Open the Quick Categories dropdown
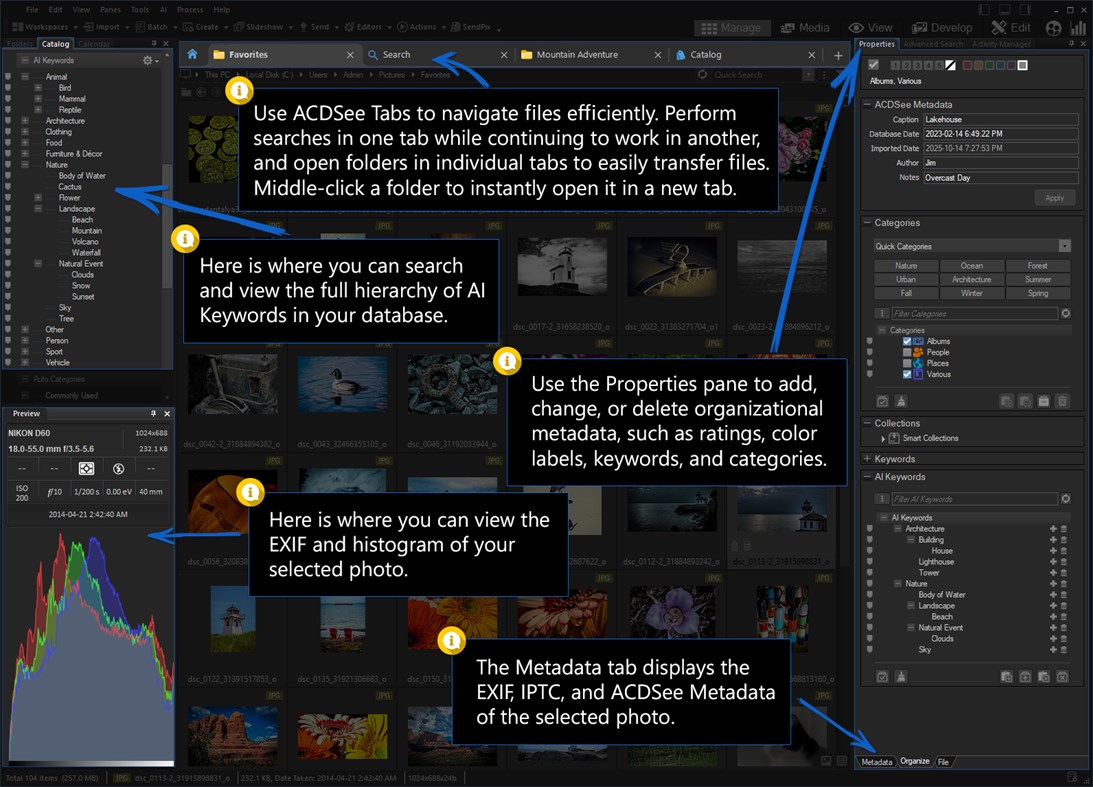1093x787 pixels. click(x=1064, y=246)
